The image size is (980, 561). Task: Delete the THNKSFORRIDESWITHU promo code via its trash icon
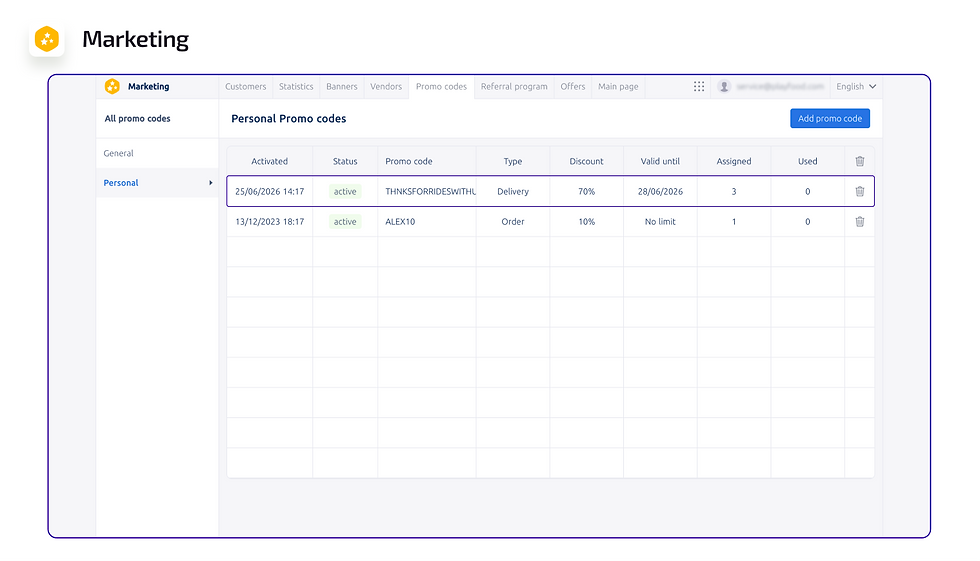click(x=859, y=191)
